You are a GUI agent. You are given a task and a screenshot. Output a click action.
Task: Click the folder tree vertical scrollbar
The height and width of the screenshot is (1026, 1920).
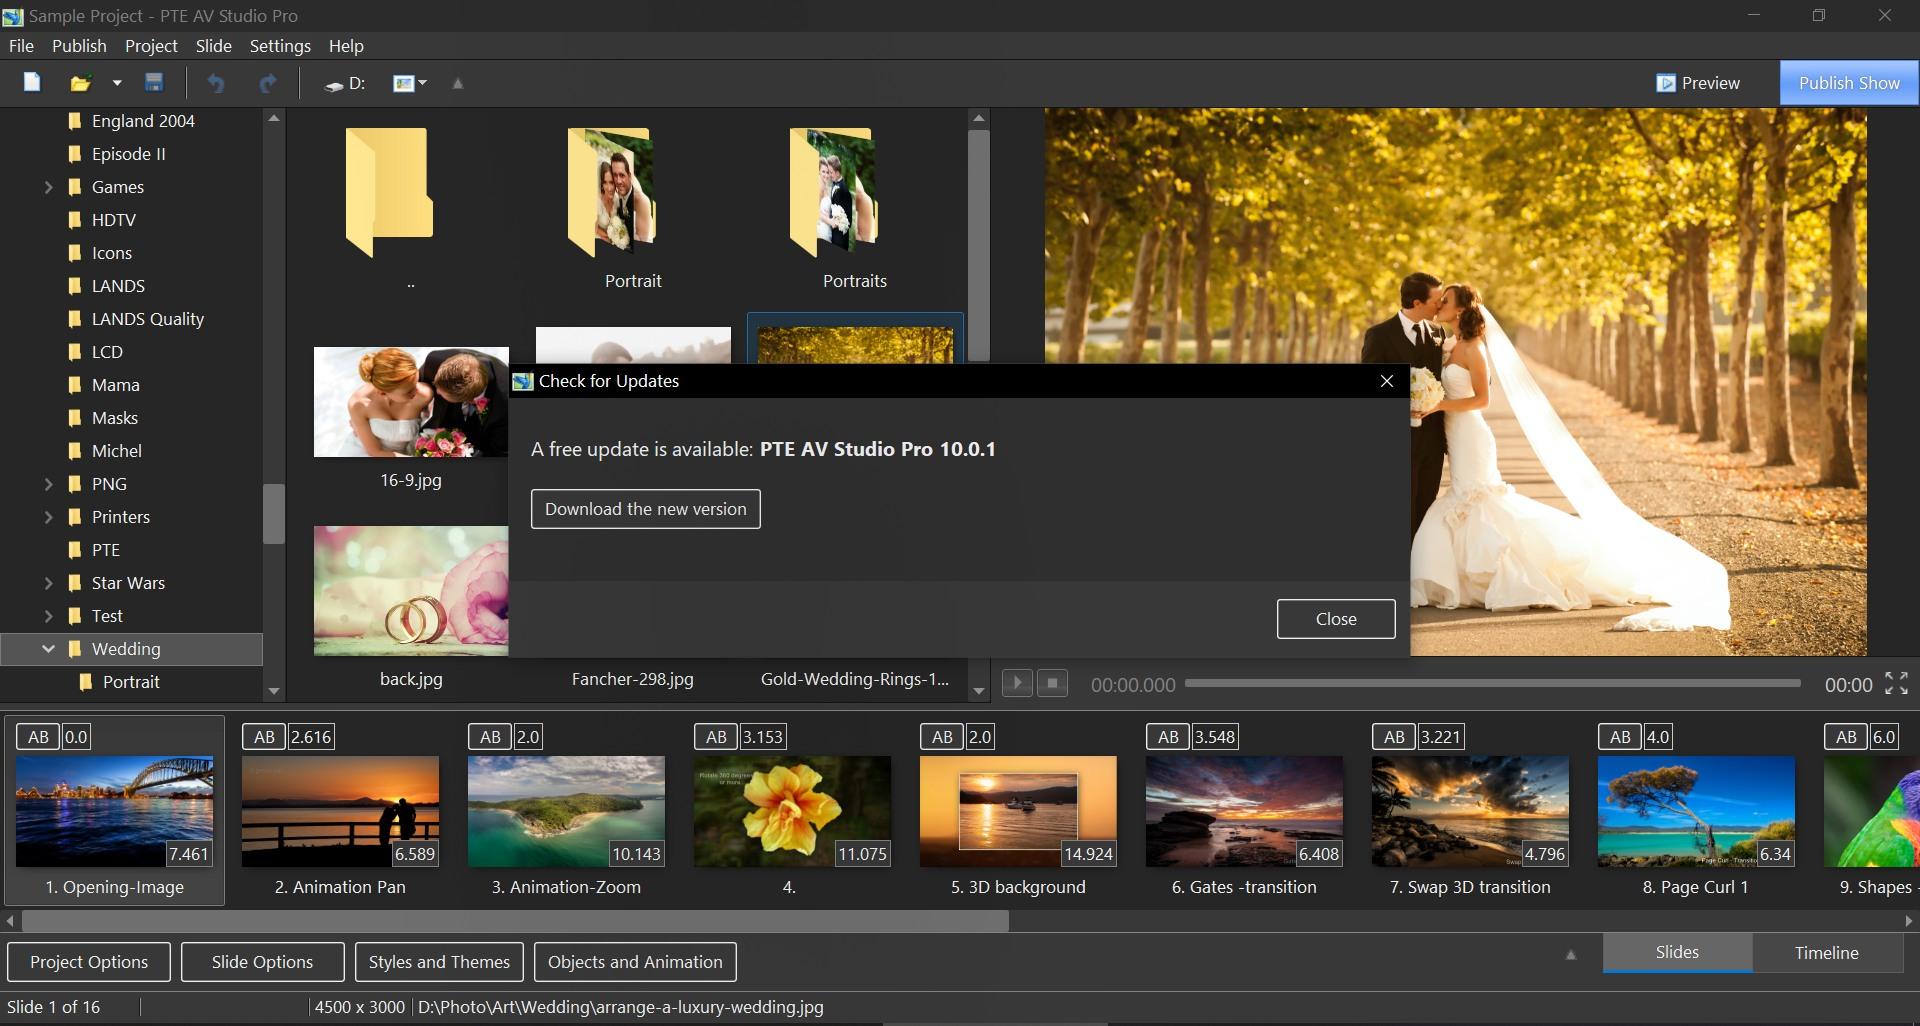click(274, 514)
